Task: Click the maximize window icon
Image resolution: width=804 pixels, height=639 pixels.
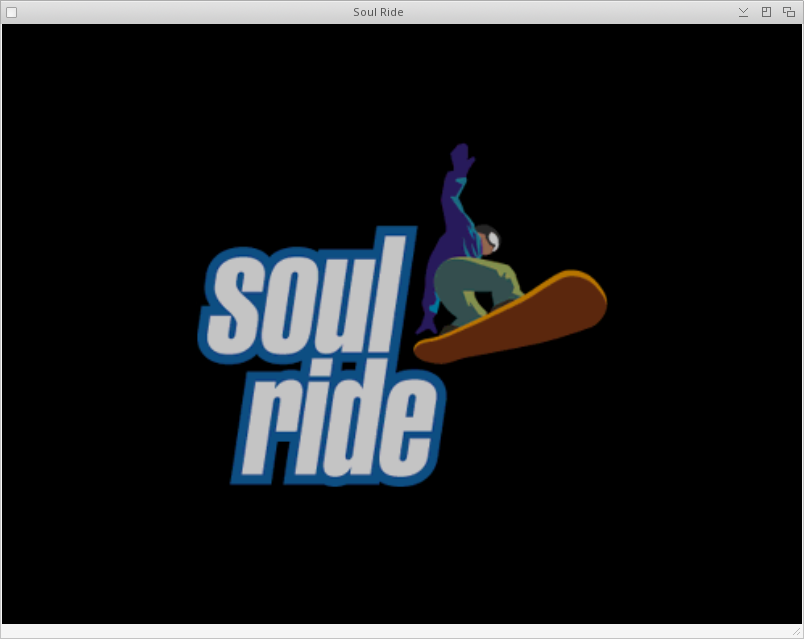Action: (766, 12)
